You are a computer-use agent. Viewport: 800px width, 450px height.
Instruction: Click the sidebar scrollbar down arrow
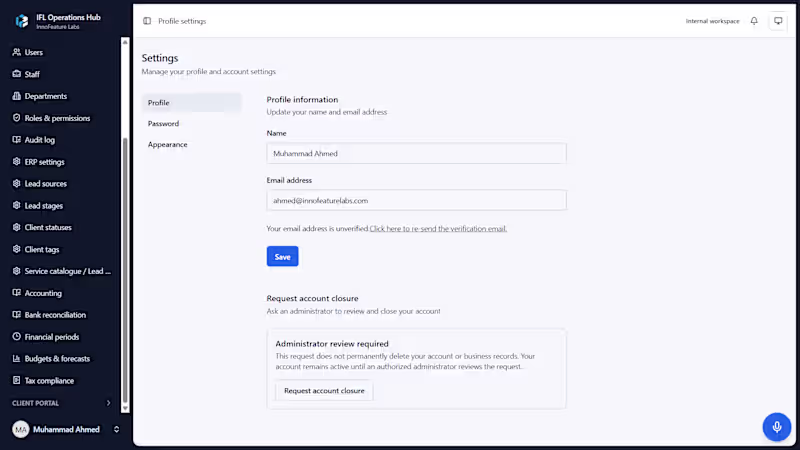(125, 408)
